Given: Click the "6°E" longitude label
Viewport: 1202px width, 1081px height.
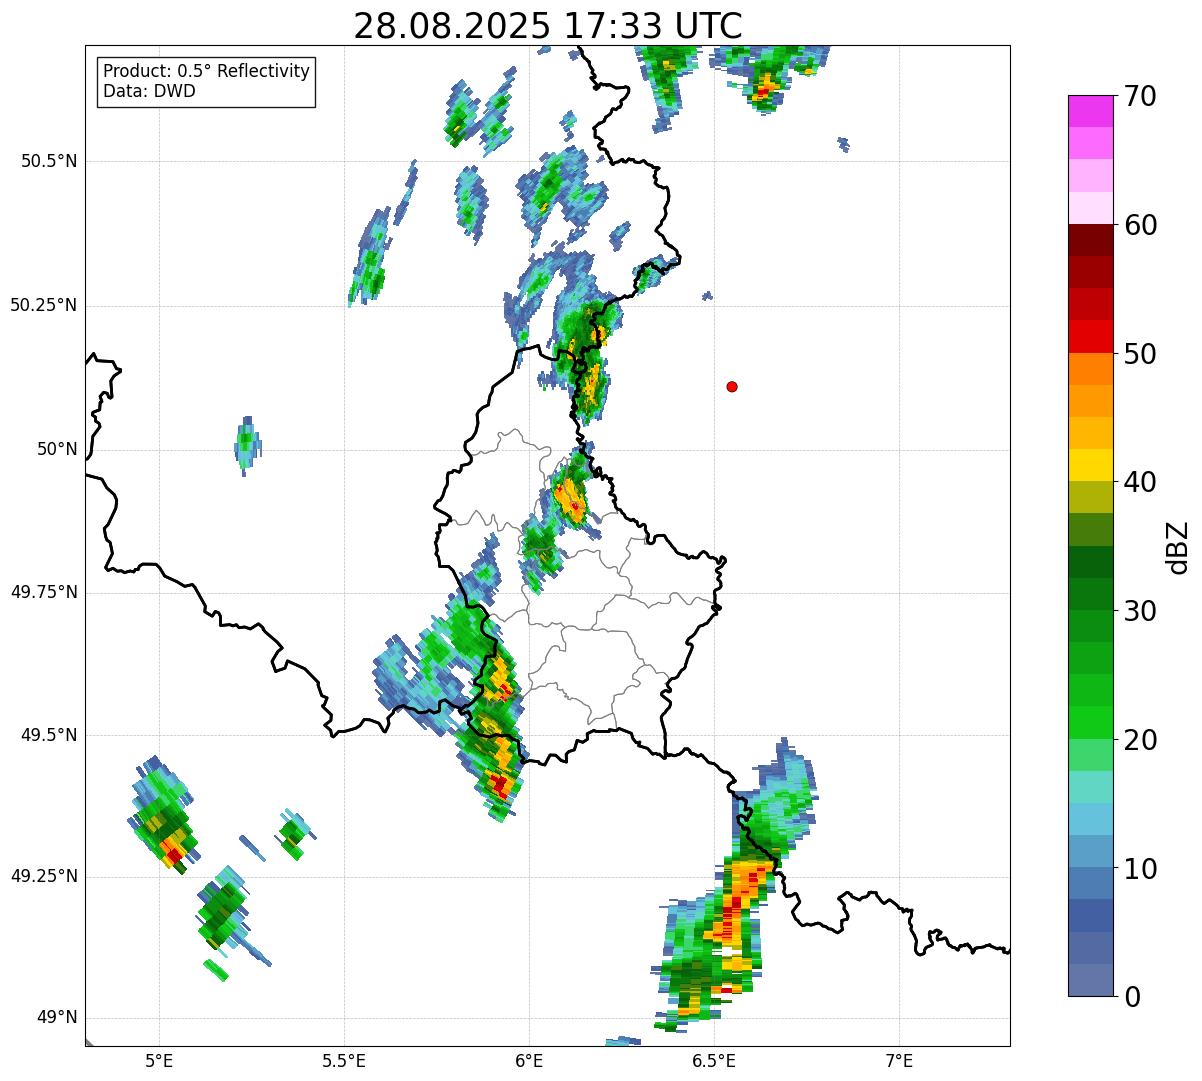Looking at the screenshot, I should (529, 1060).
